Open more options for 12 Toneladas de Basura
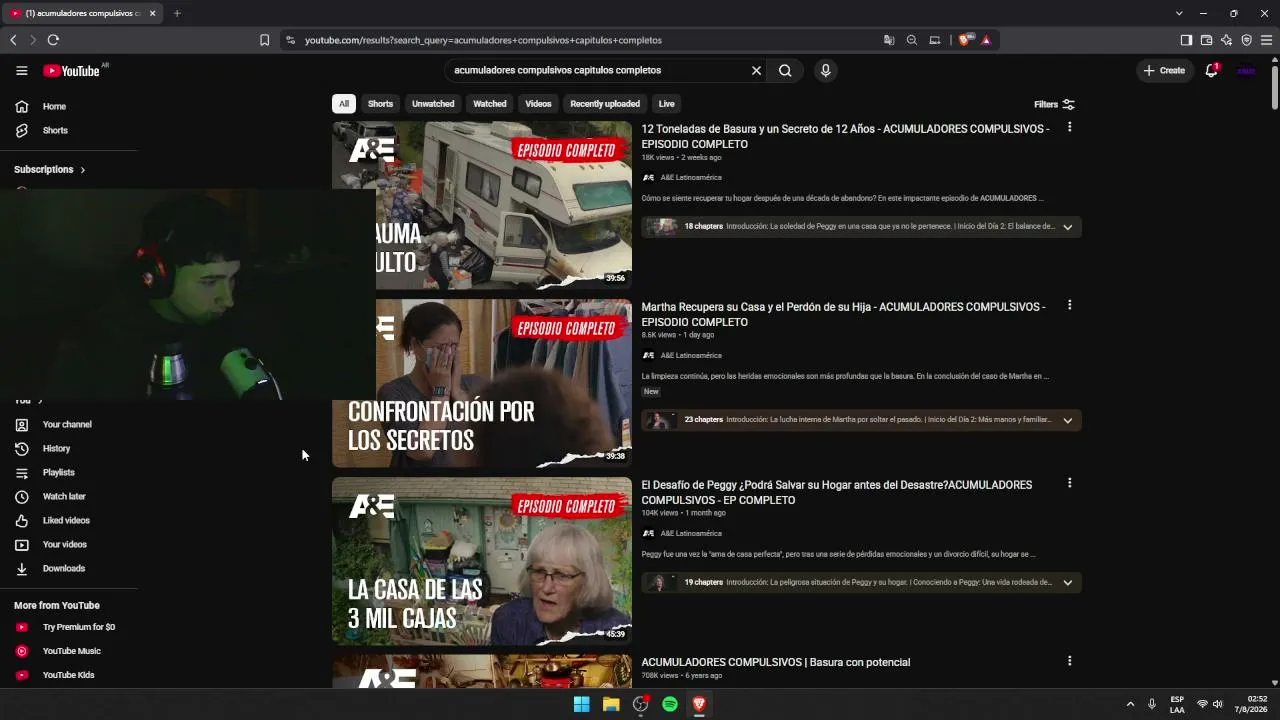The height and width of the screenshot is (720, 1280). (x=1069, y=127)
